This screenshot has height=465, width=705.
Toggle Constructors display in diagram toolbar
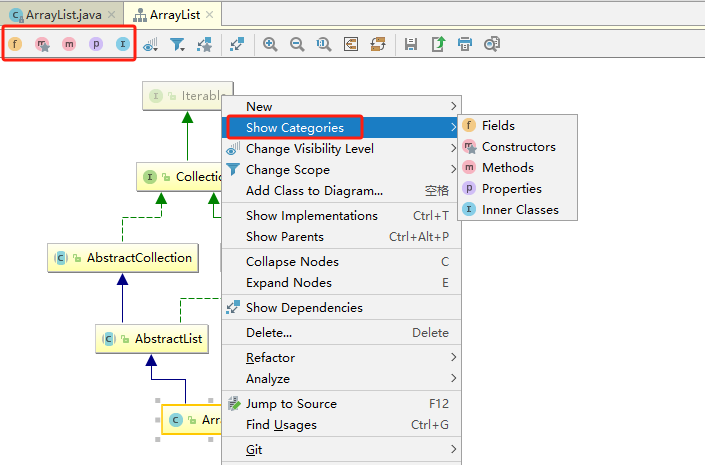point(42,44)
